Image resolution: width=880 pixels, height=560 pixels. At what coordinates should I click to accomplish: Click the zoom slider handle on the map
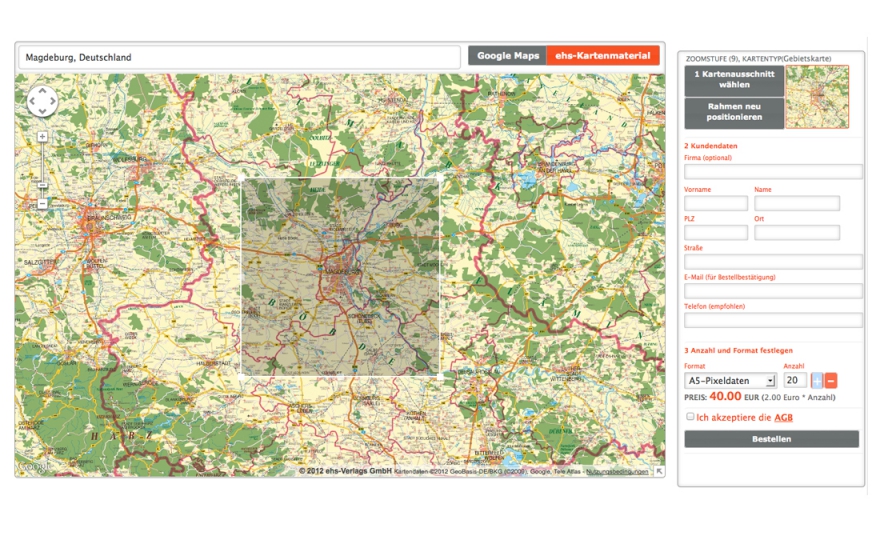tap(42, 185)
